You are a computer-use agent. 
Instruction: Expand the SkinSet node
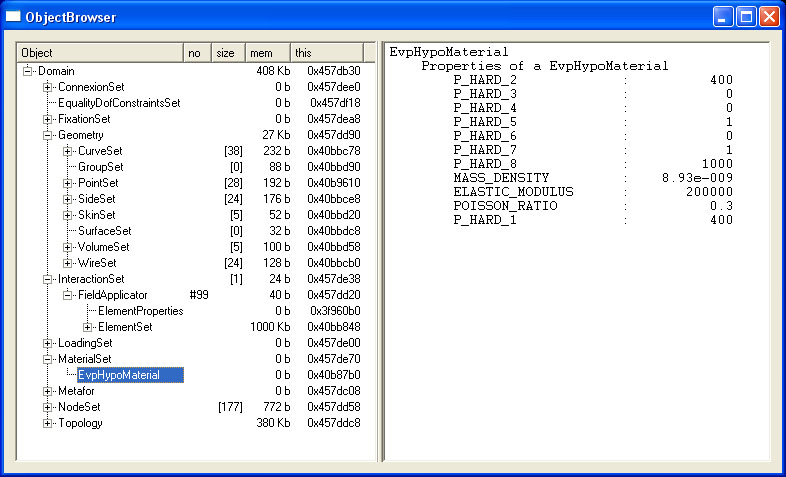(68, 215)
